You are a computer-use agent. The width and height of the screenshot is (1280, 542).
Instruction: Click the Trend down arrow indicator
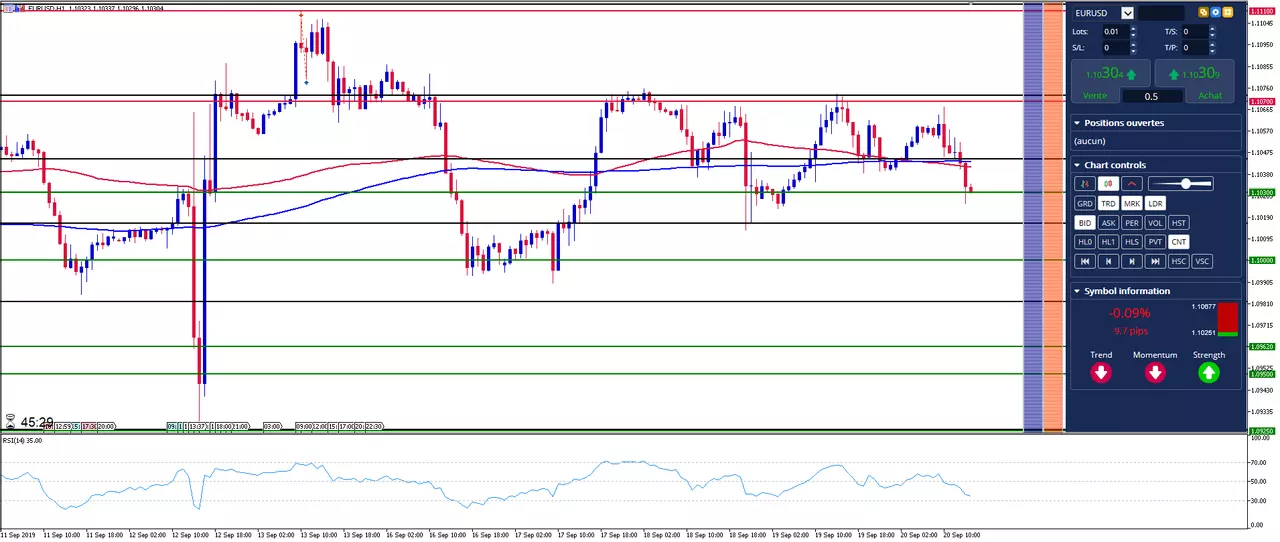[1101, 373]
